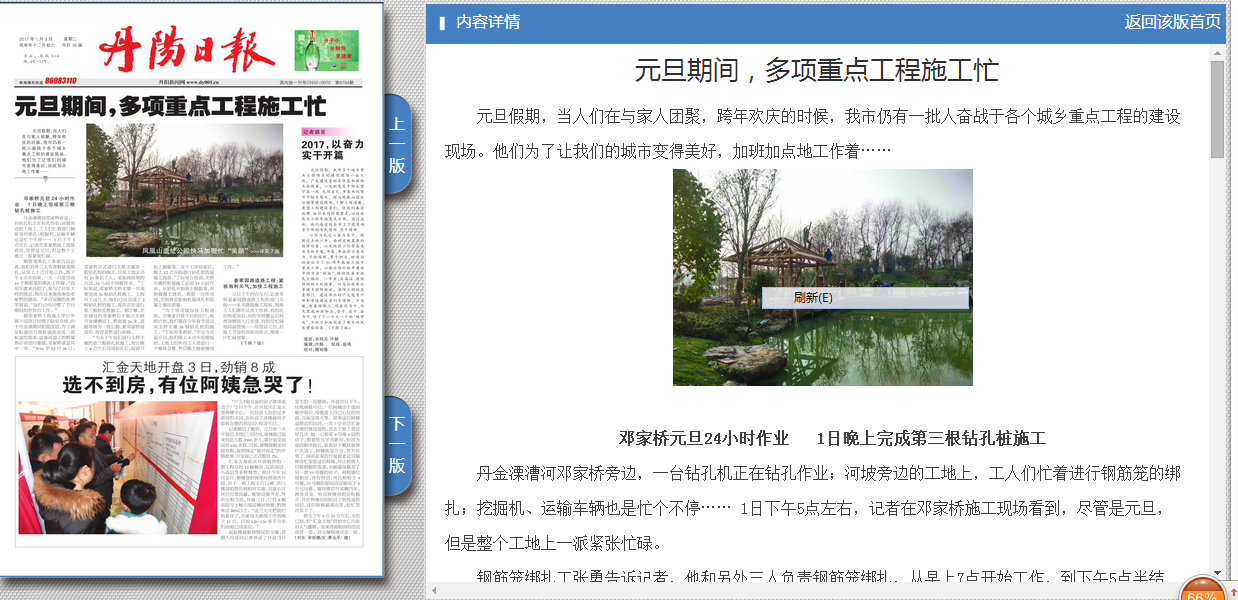Go to next page with 下一版 tab

[x=397, y=445]
